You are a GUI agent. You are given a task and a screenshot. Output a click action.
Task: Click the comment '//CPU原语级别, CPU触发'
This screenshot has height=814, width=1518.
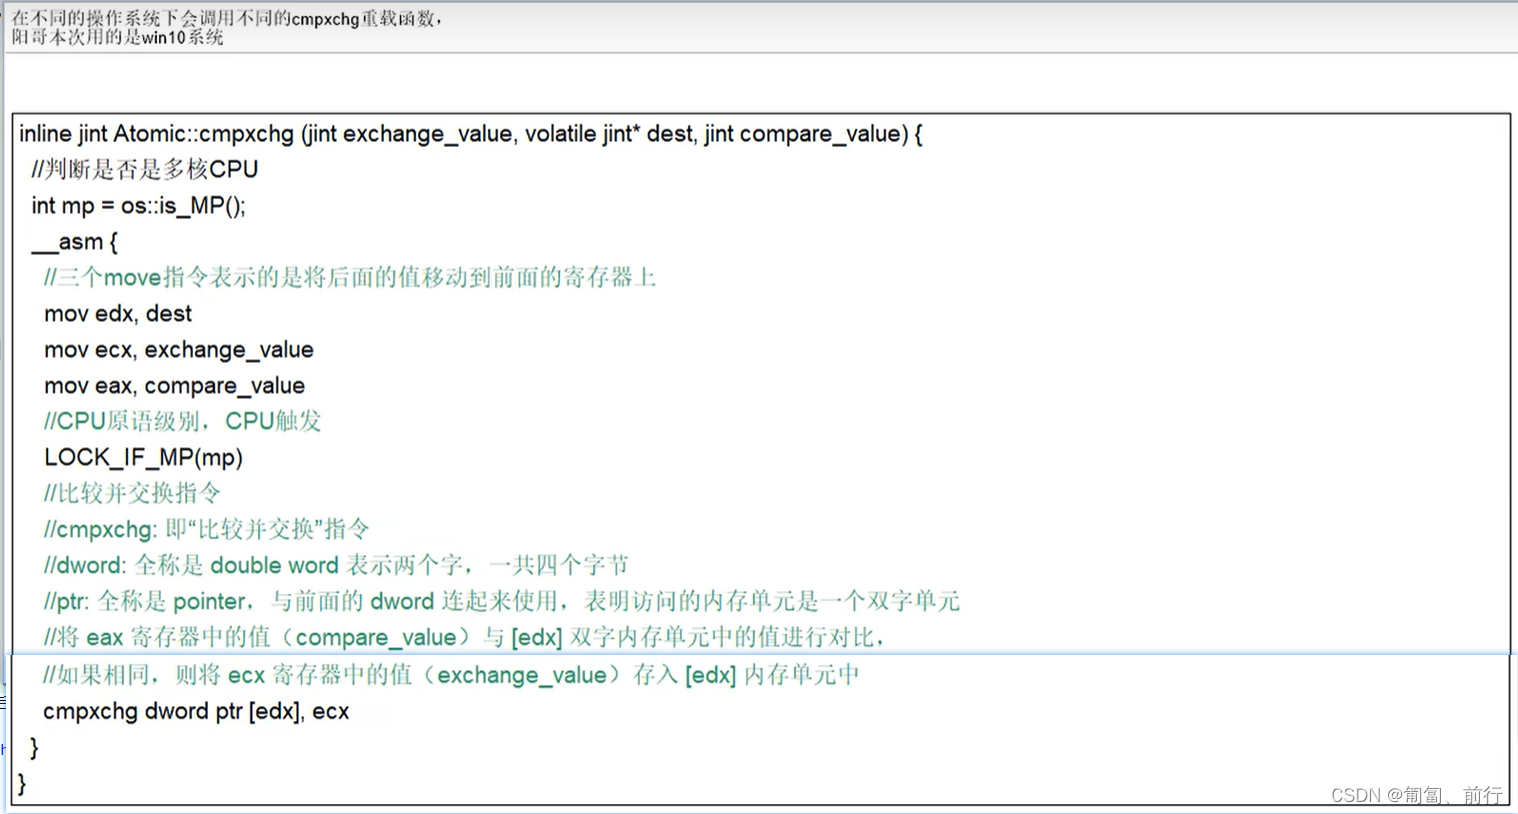click(183, 421)
